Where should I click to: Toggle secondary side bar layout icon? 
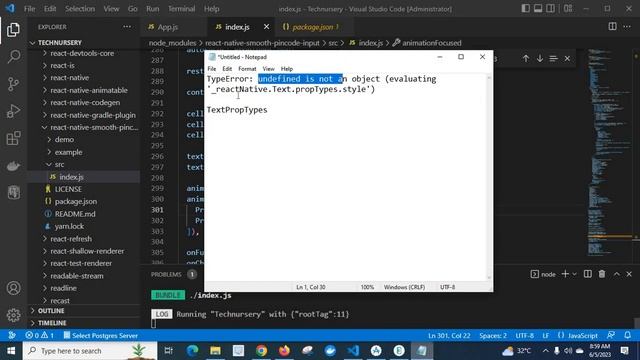tap(551, 9)
